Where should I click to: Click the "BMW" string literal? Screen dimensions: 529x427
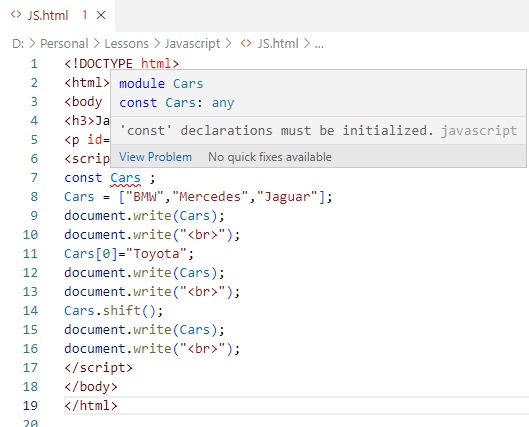(145, 197)
